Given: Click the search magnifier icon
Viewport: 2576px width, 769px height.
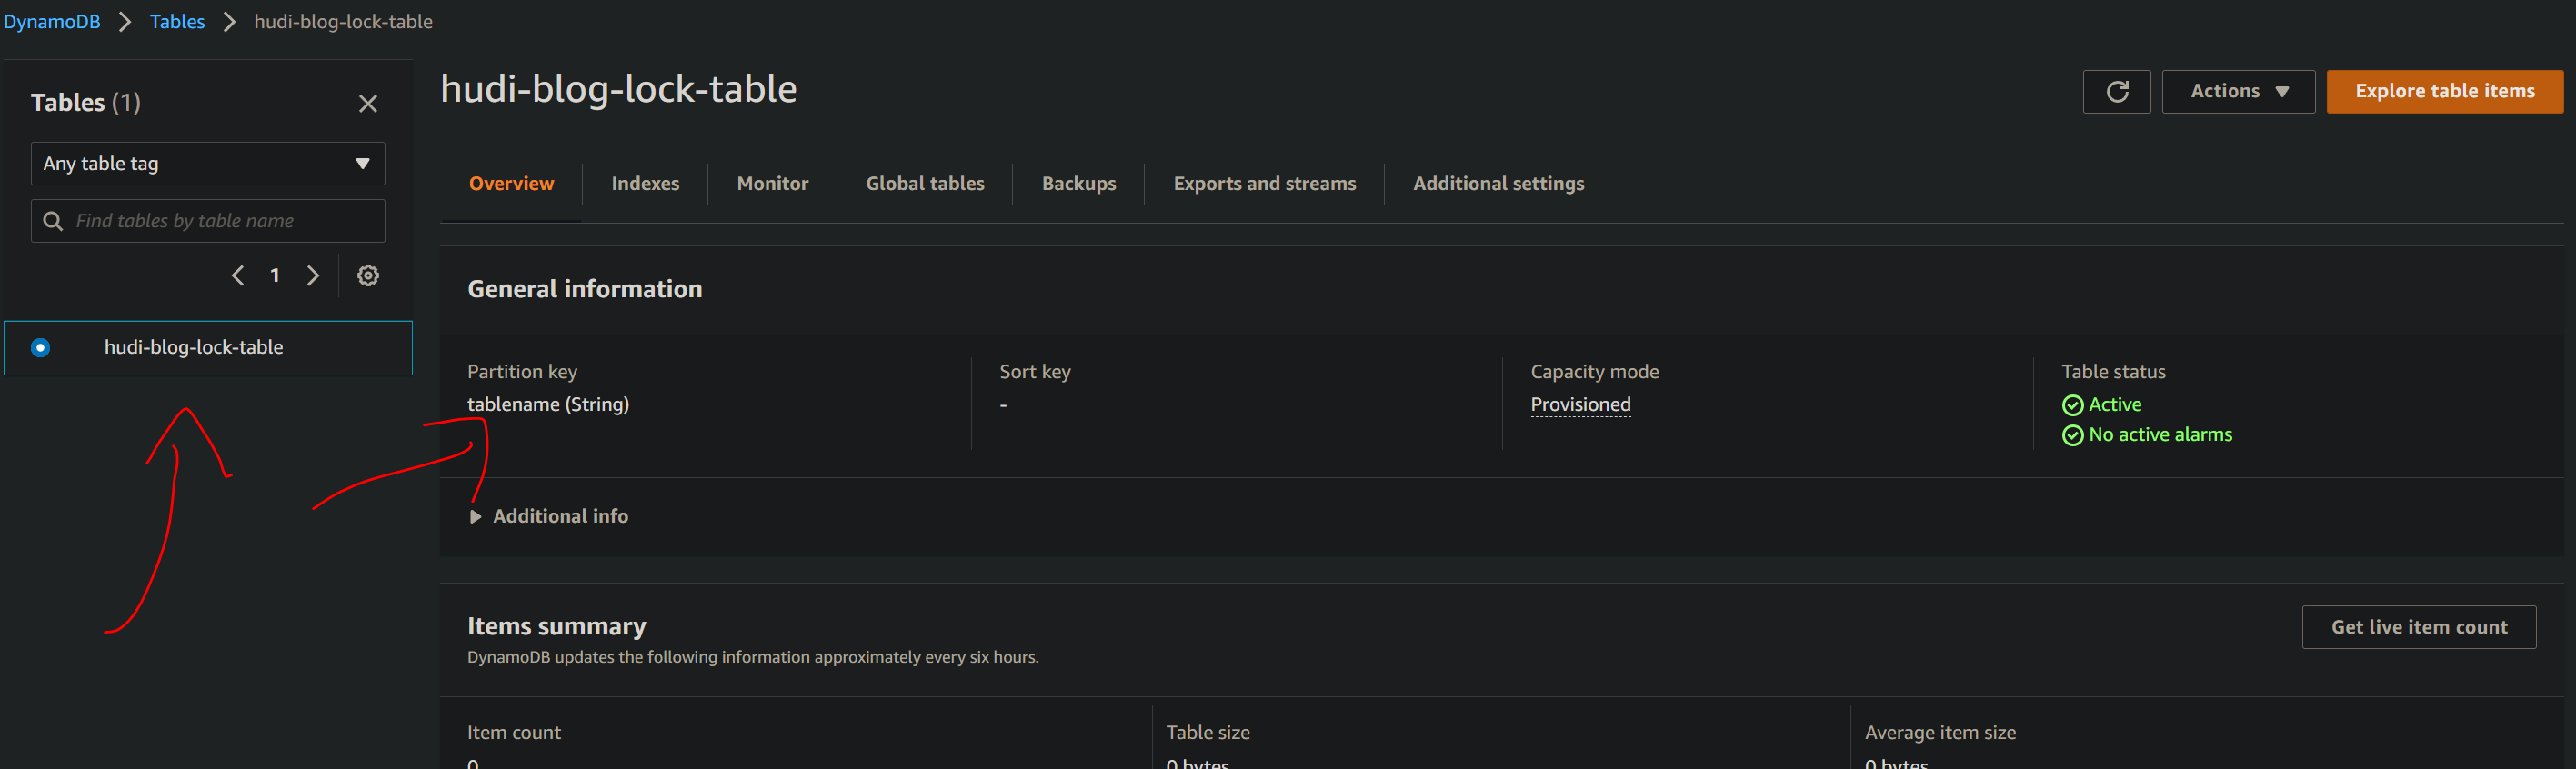Looking at the screenshot, I should click(53, 220).
